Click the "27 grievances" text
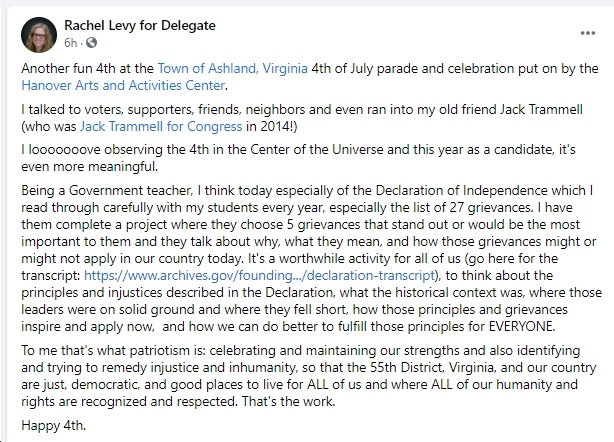 [x=491, y=207]
